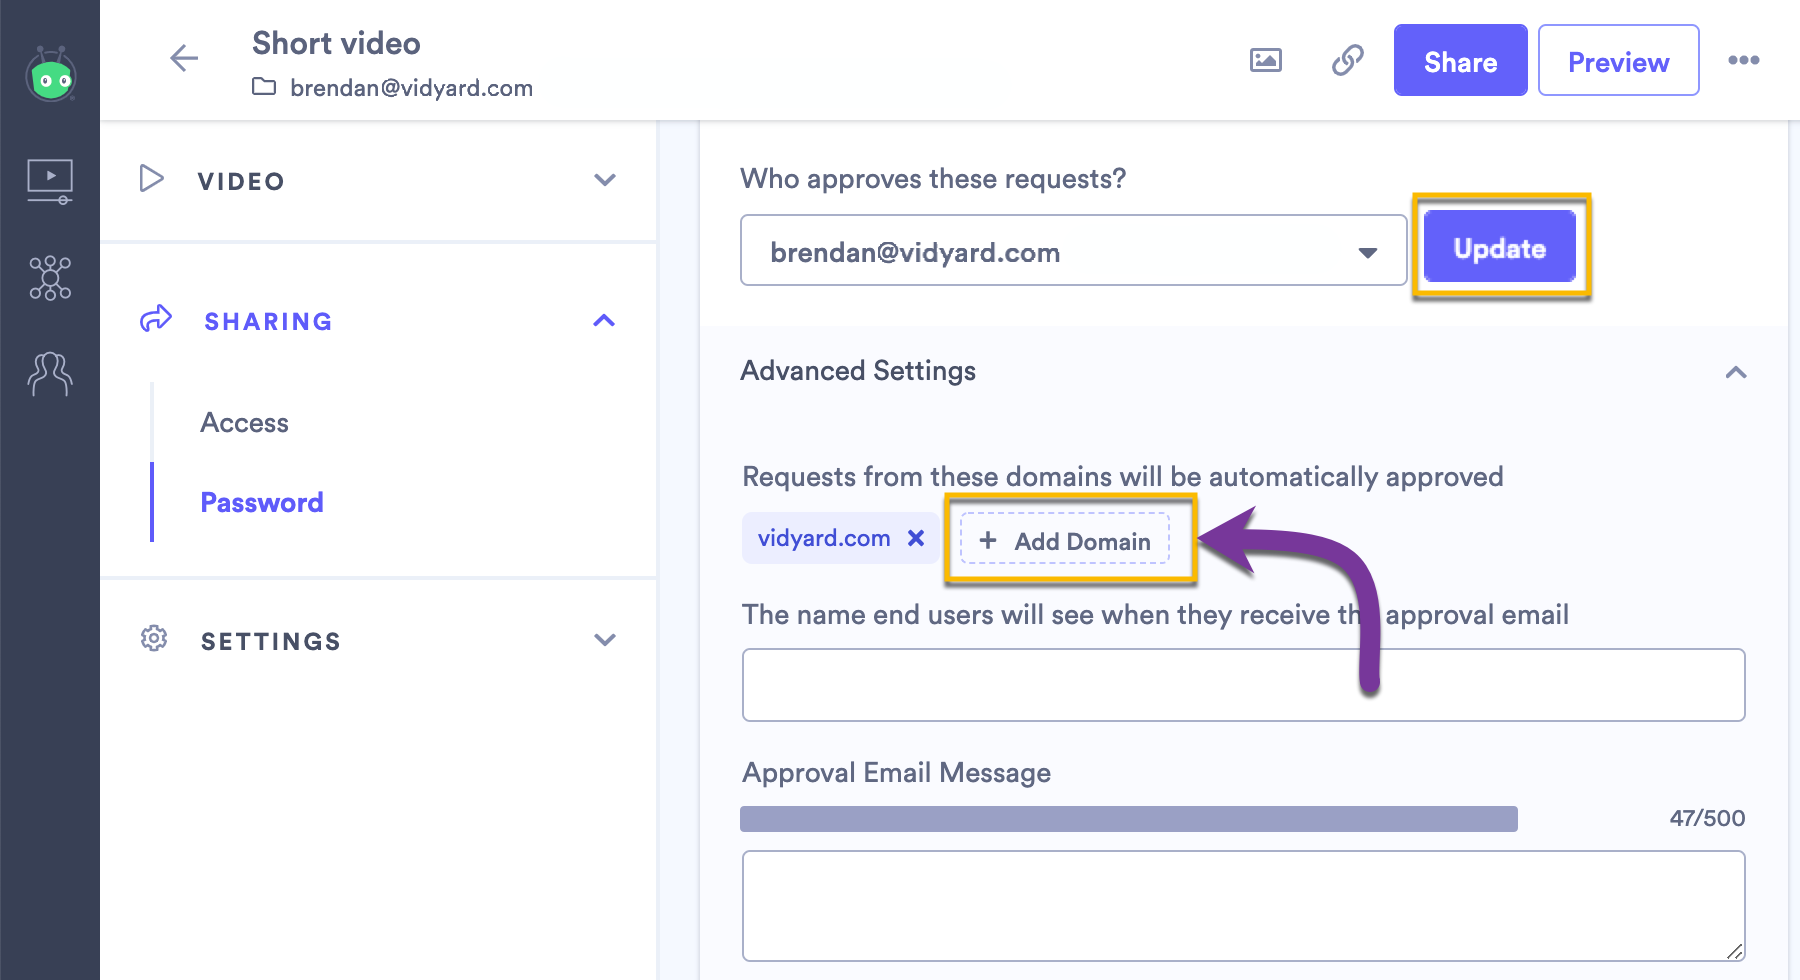The height and width of the screenshot is (980, 1800).
Task: Expand the SETTINGS section chevron
Action: pos(605,640)
